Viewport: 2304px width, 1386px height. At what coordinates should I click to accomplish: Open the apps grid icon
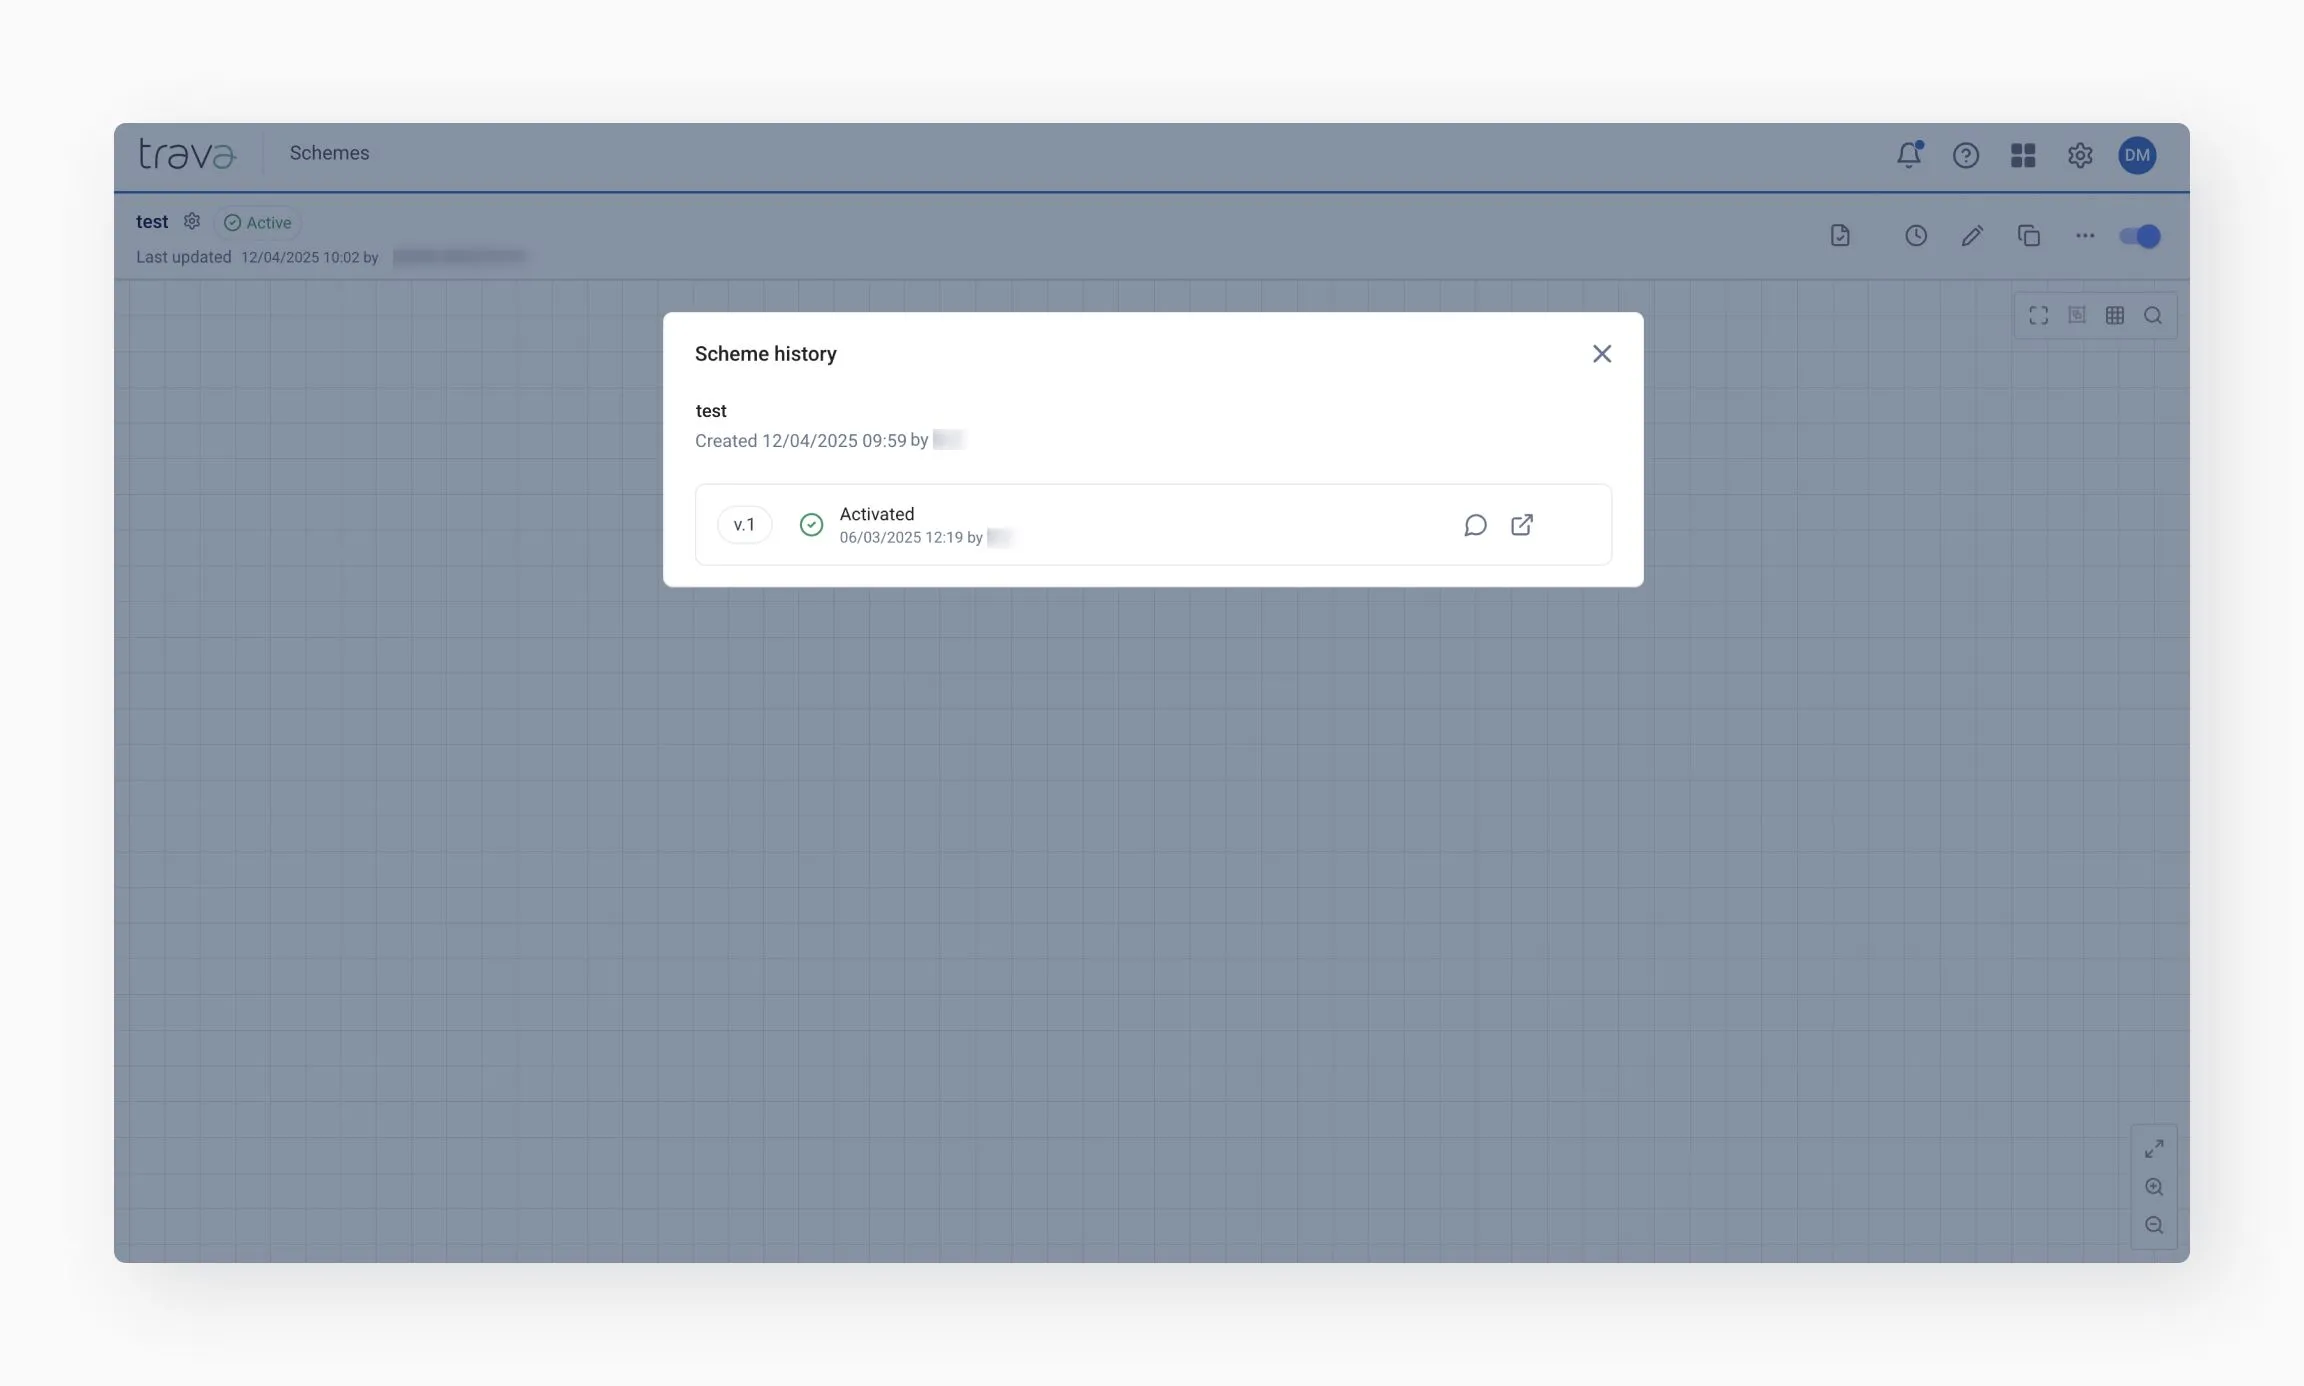(x=2023, y=155)
